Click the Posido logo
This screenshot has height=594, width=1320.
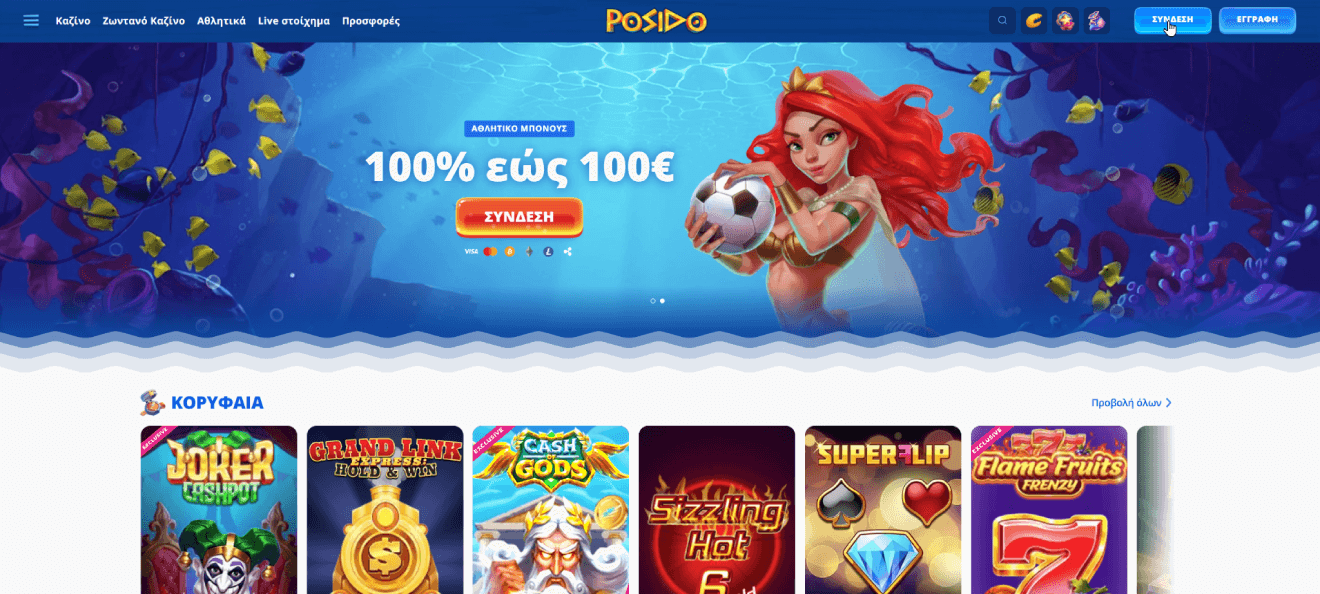click(656, 20)
